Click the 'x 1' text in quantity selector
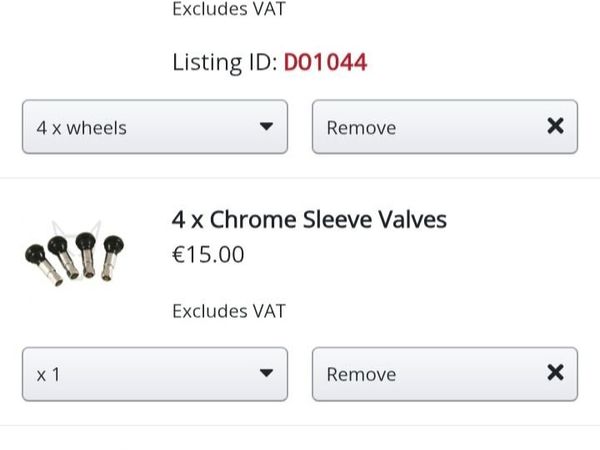Viewport: 600px width, 450px height. coord(48,375)
